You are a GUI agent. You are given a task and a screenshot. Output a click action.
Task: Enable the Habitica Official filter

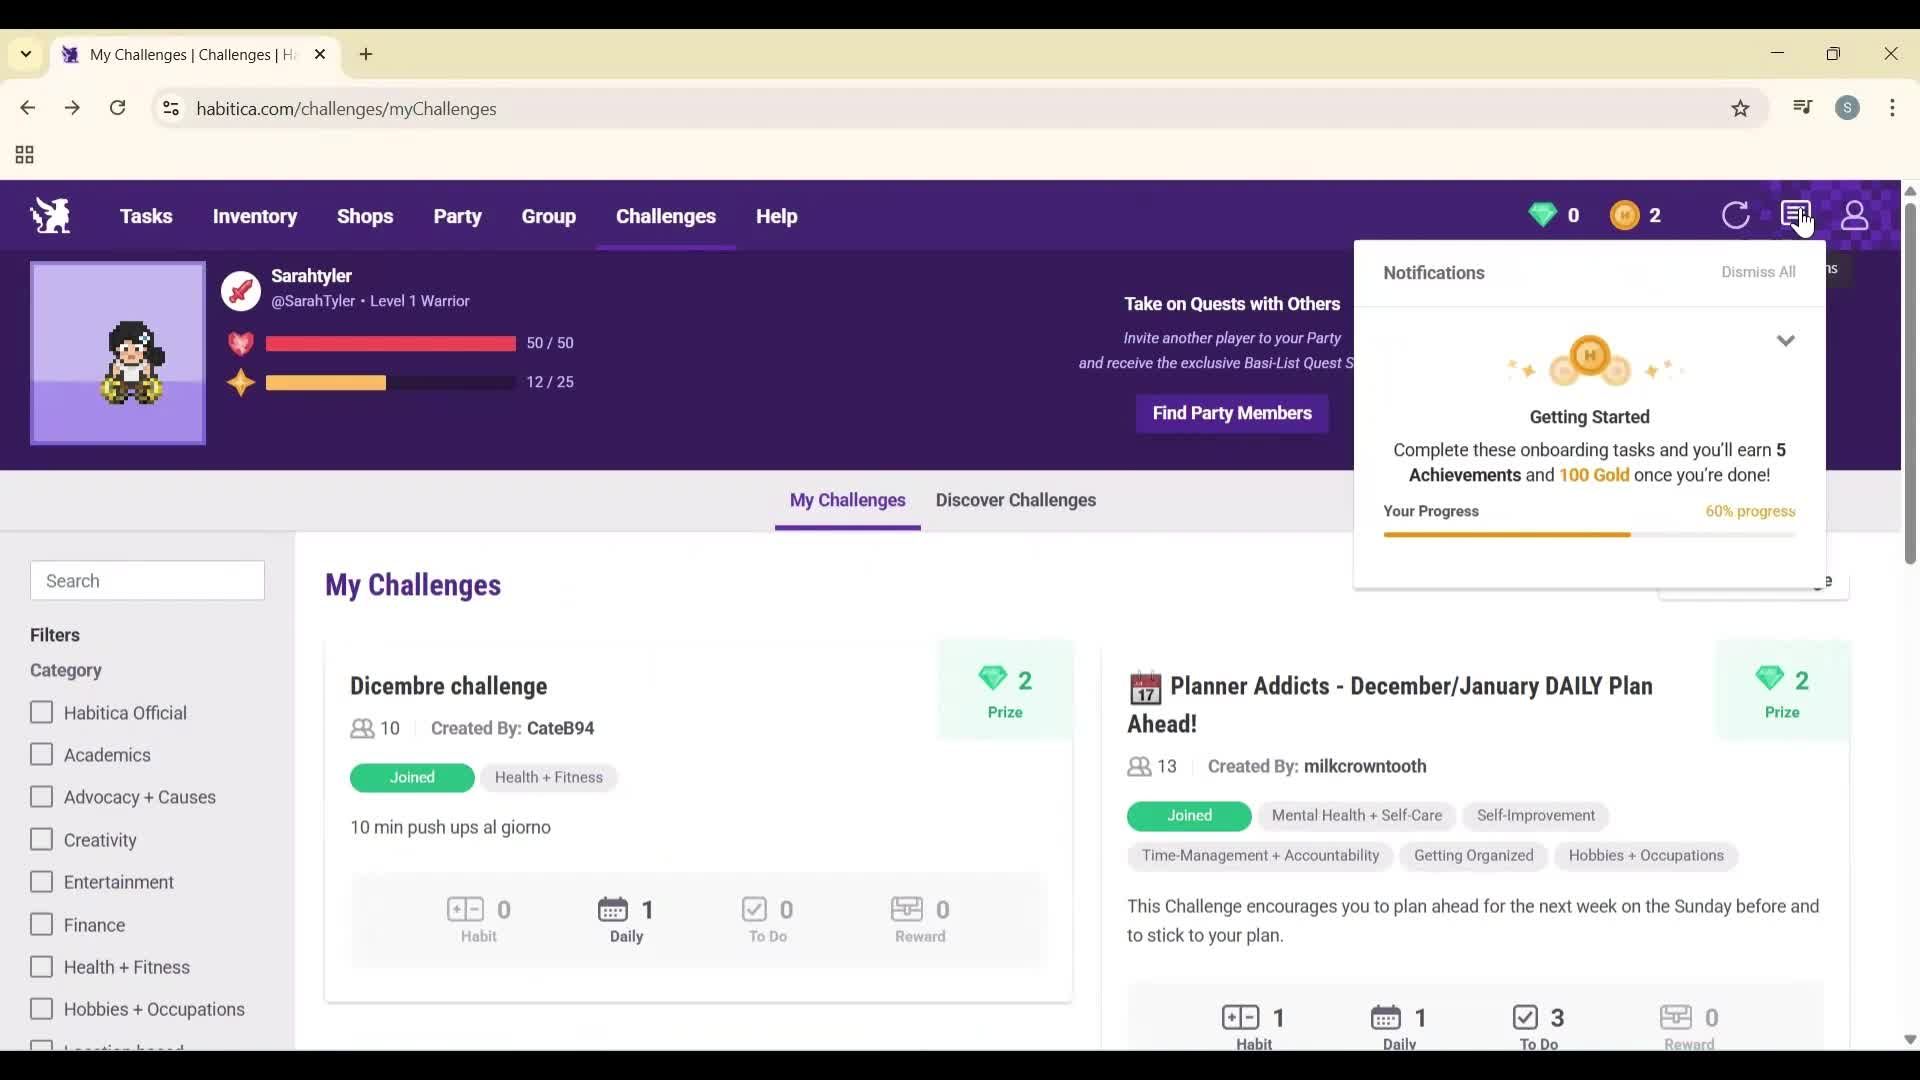pyautogui.click(x=42, y=712)
